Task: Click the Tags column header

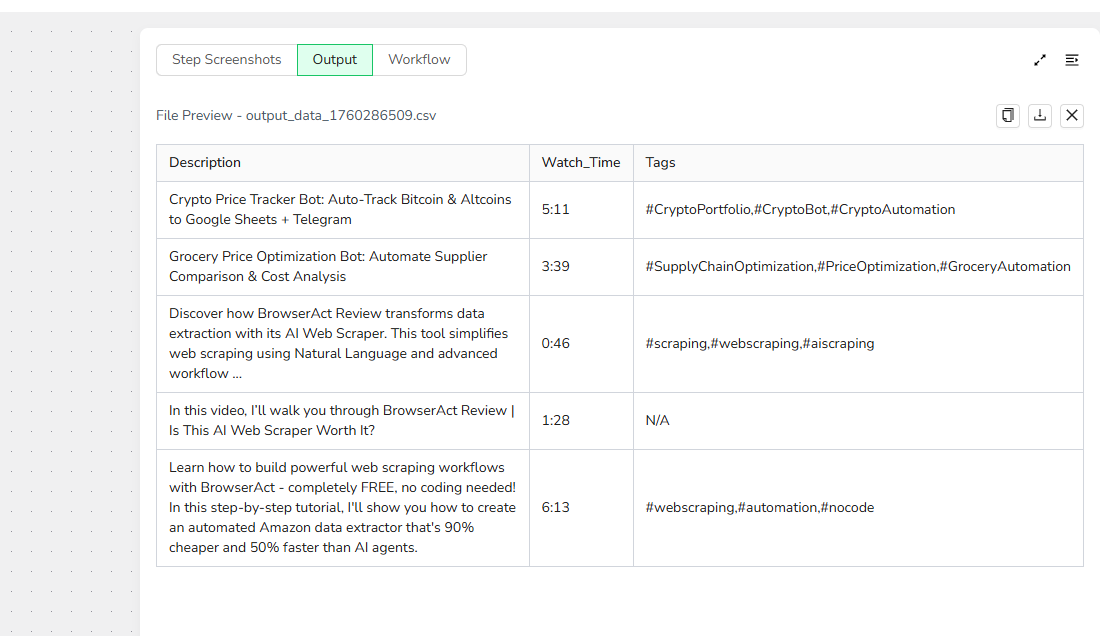Action: (660, 163)
